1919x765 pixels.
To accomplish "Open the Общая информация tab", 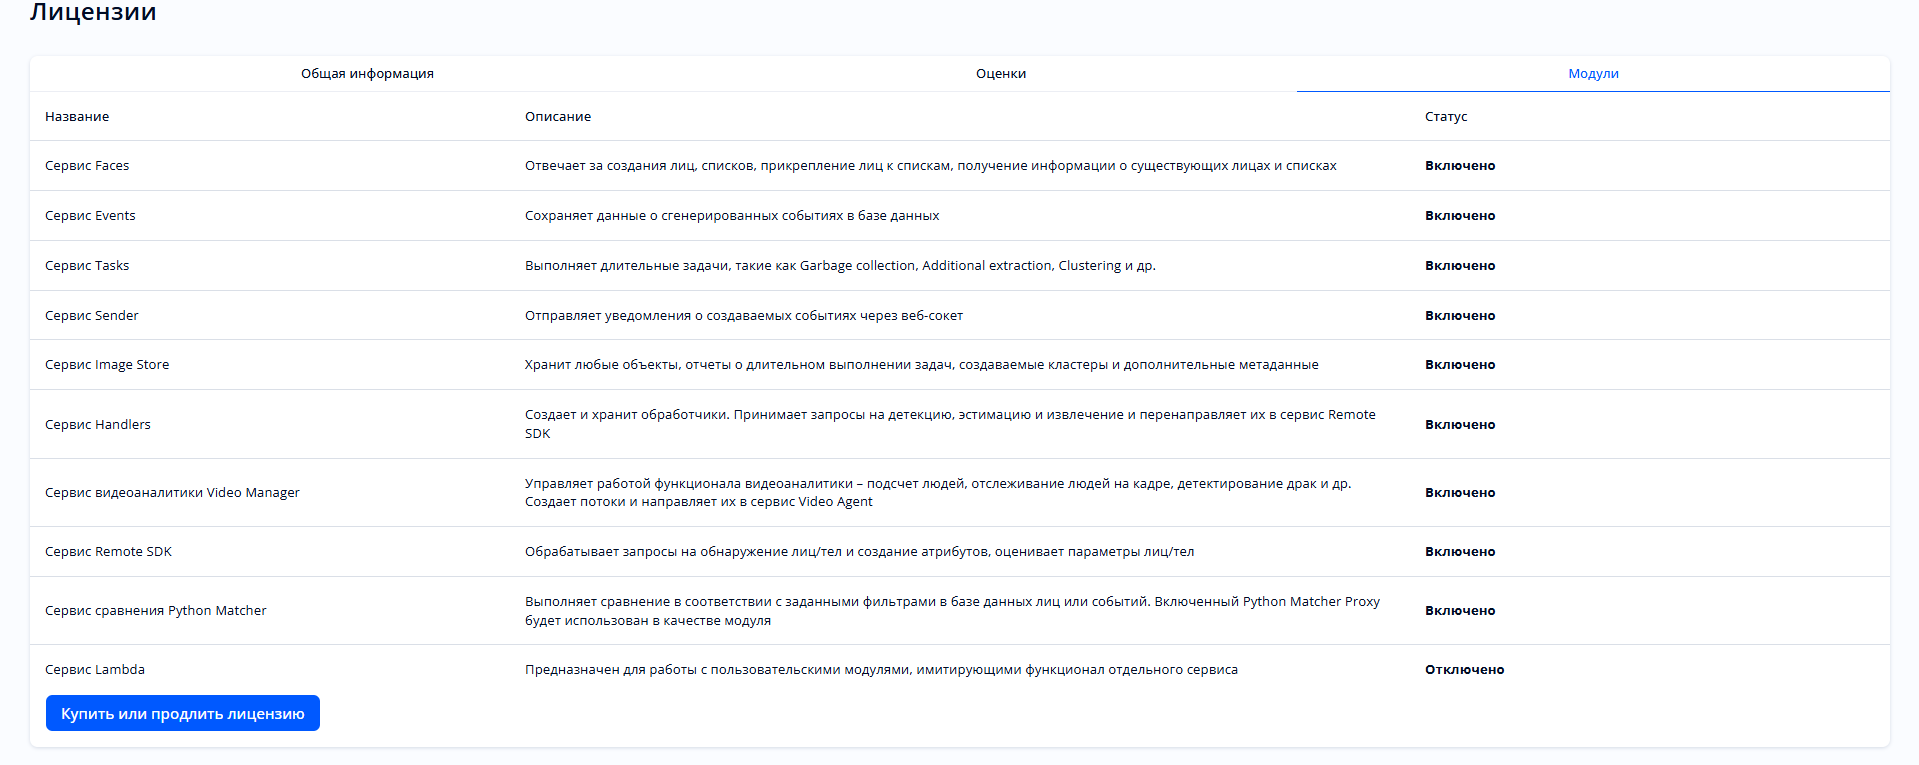I will 367,74.
